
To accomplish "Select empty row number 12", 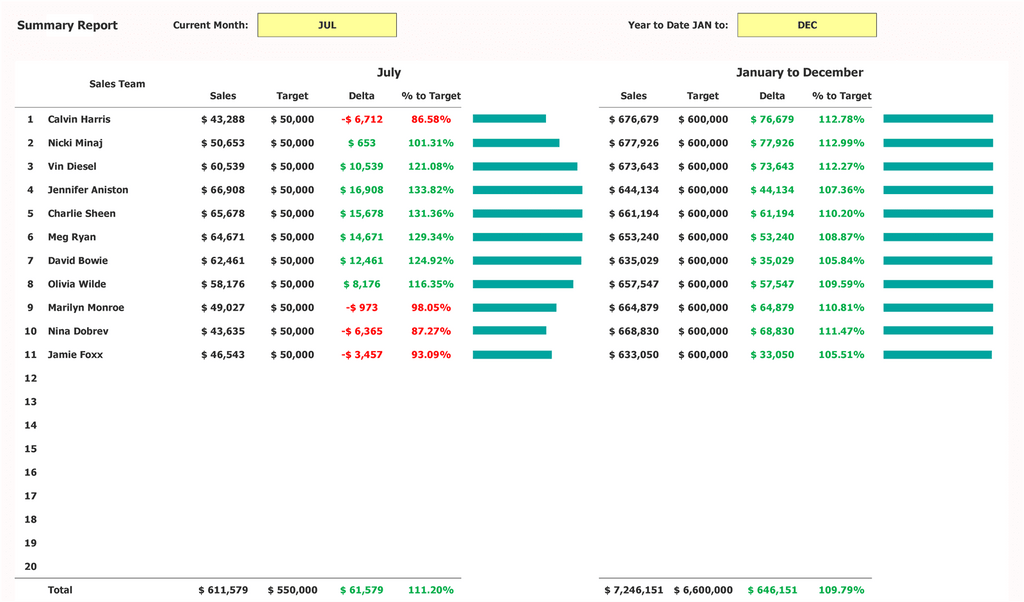I will click(x=30, y=378).
